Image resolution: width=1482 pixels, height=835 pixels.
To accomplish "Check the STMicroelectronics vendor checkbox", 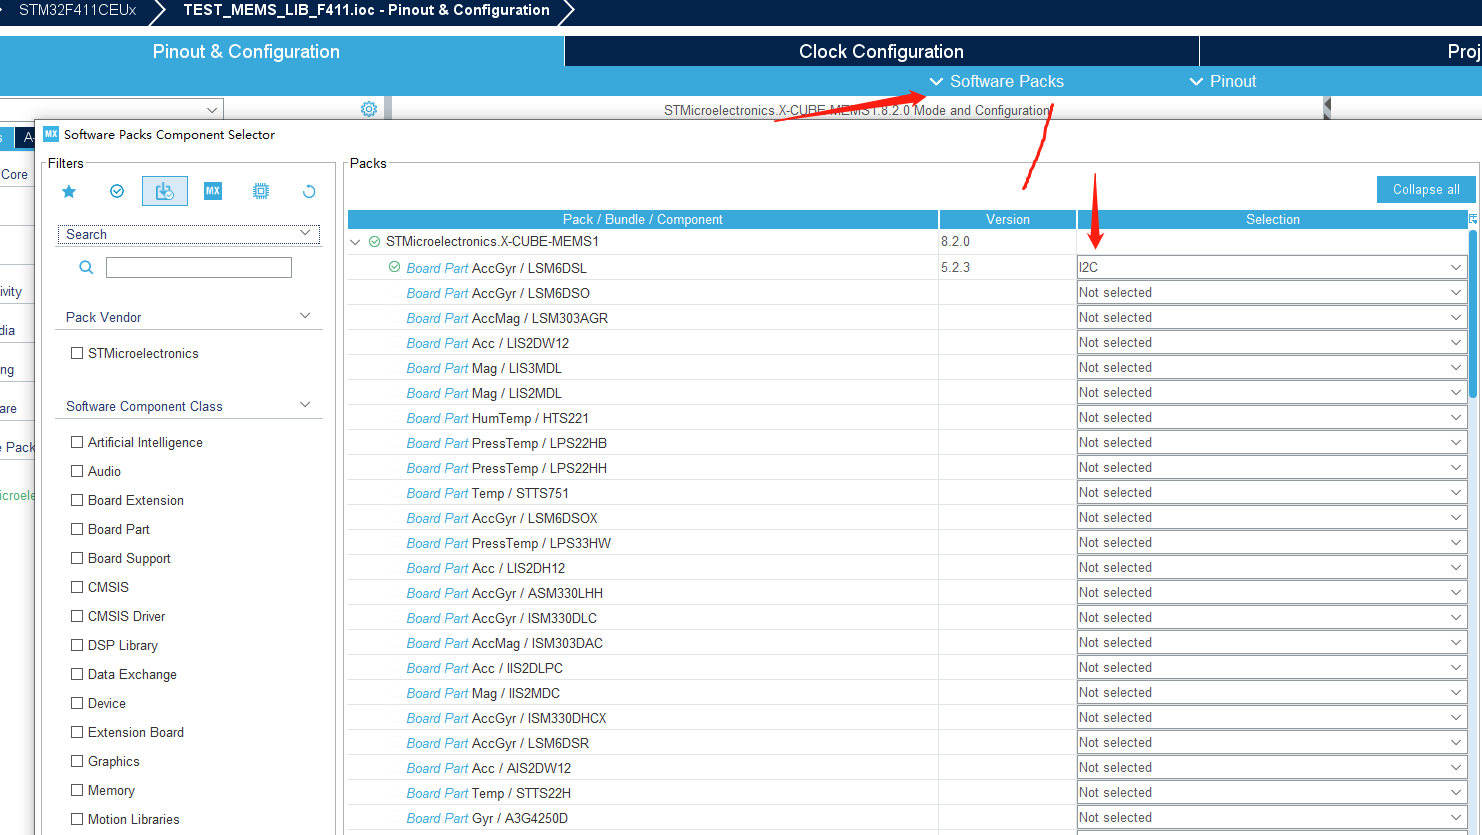I will (77, 353).
